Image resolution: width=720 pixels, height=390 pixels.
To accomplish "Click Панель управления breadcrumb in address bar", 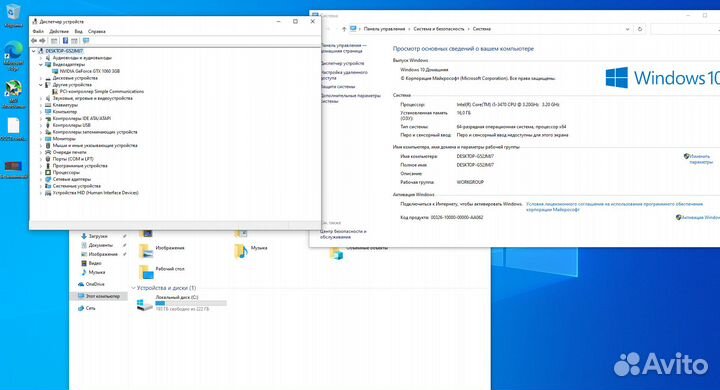I will [x=384, y=29].
